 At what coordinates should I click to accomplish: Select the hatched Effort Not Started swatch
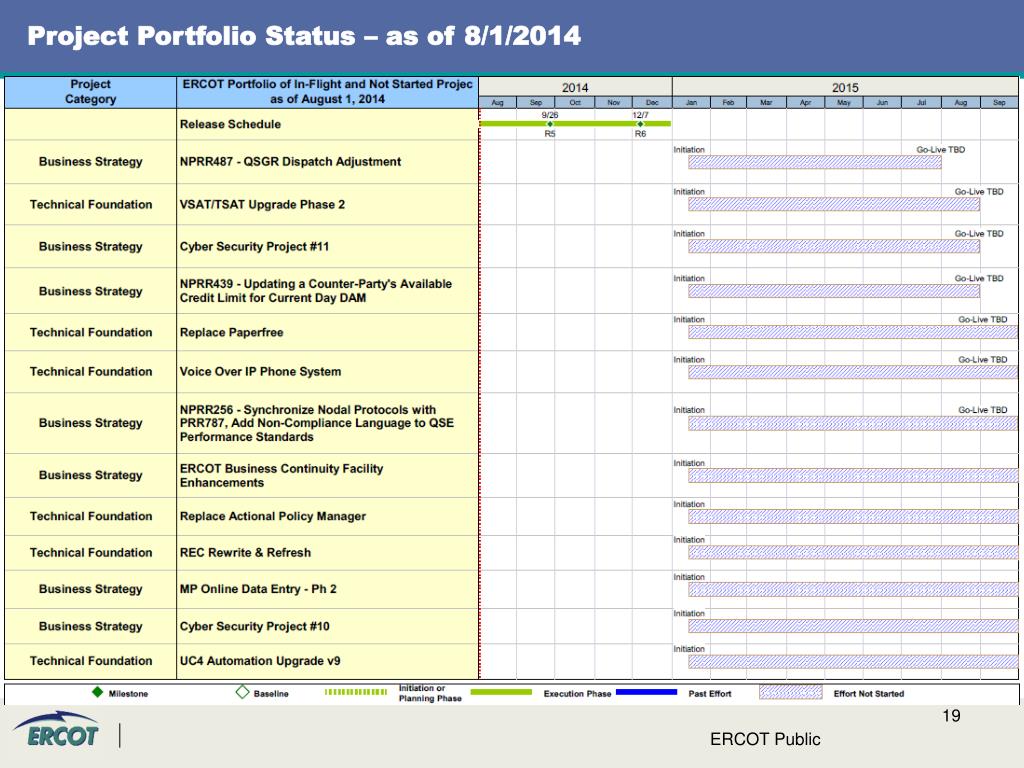pos(790,692)
